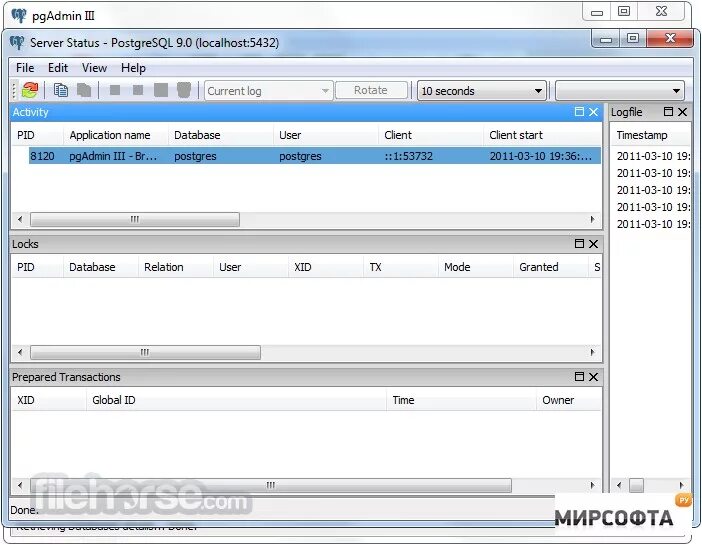Screen dimensions: 702x545
Task: Click the greyed-out copy icon beside blue Copy
Action: pos(84,90)
